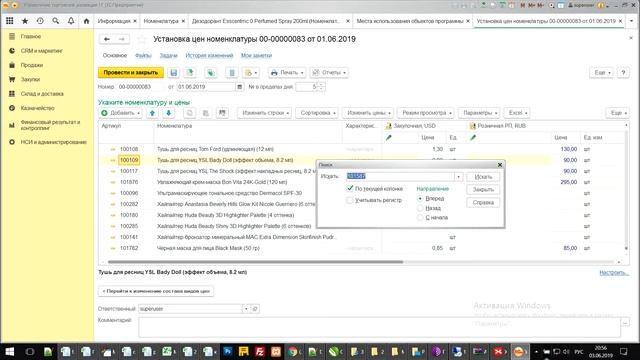640x360 pixels.
Task: Open Отчеты dropdown menu
Action: [329, 73]
